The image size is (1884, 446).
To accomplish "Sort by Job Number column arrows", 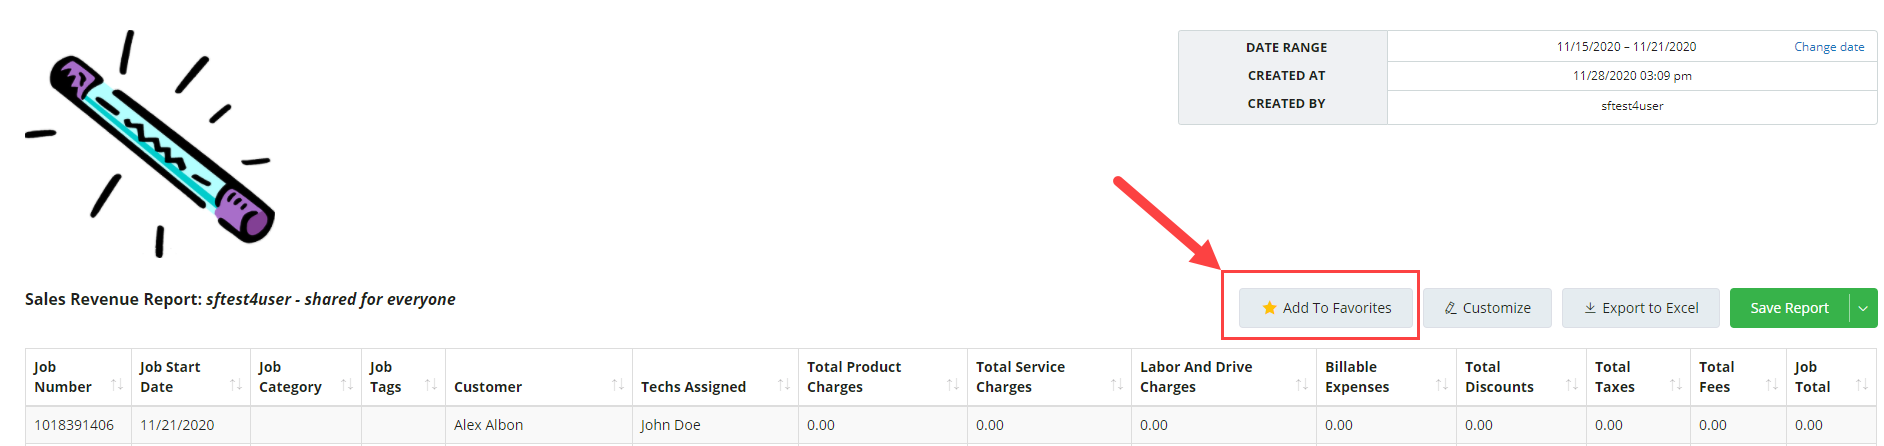I will point(117,385).
